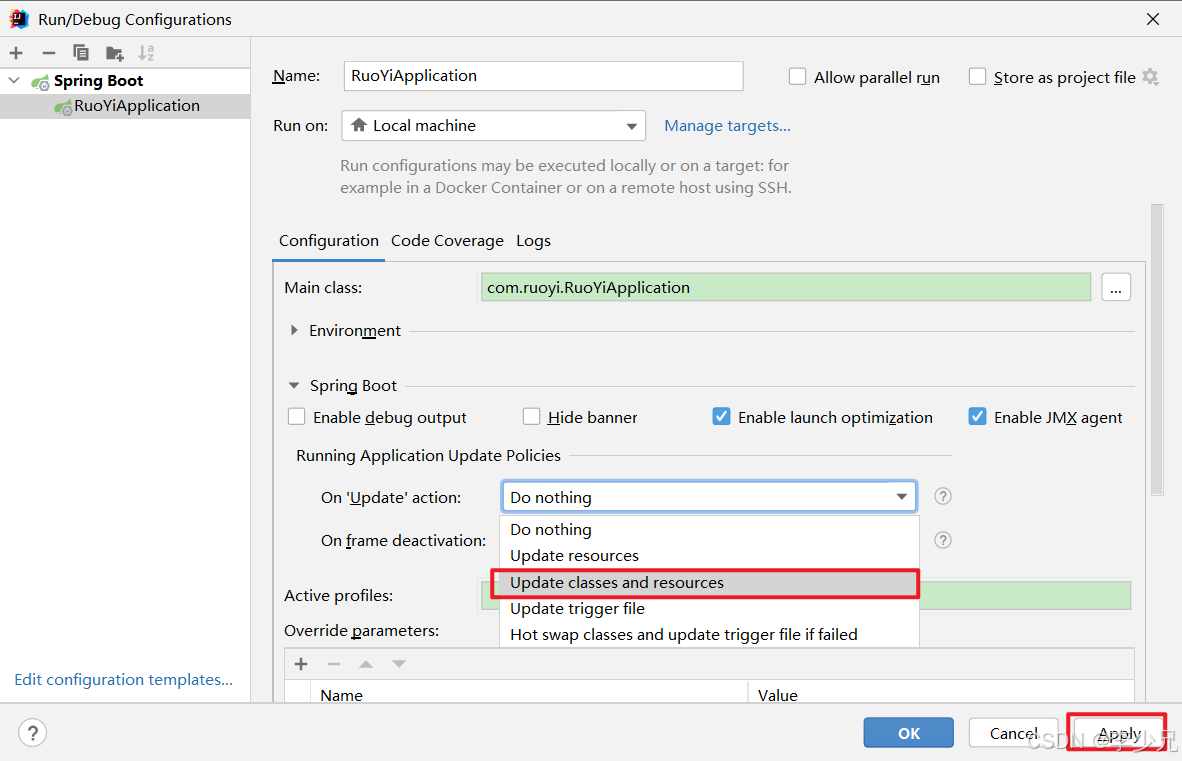Choose Update resources option
Image resolution: width=1182 pixels, height=761 pixels.
click(x=709, y=556)
